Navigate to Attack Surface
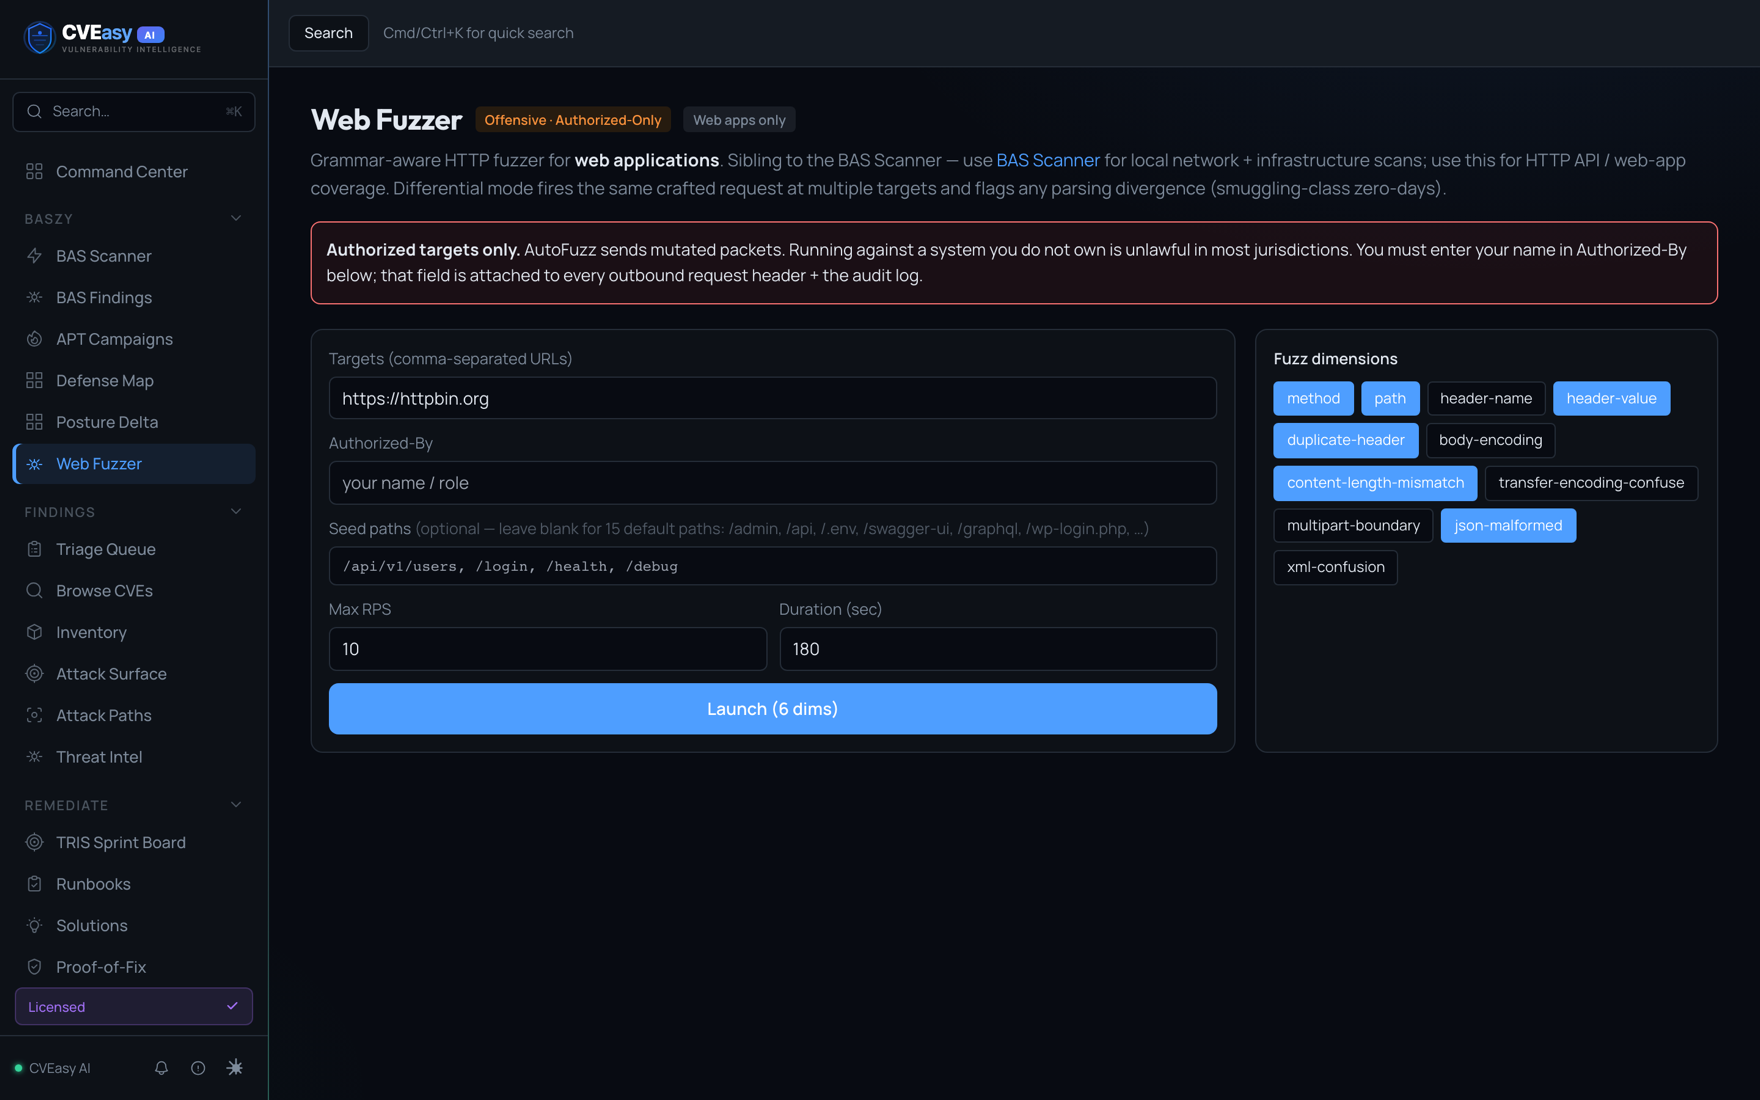This screenshot has height=1100, width=1760. pyautogui.click(x=134, y=674)
